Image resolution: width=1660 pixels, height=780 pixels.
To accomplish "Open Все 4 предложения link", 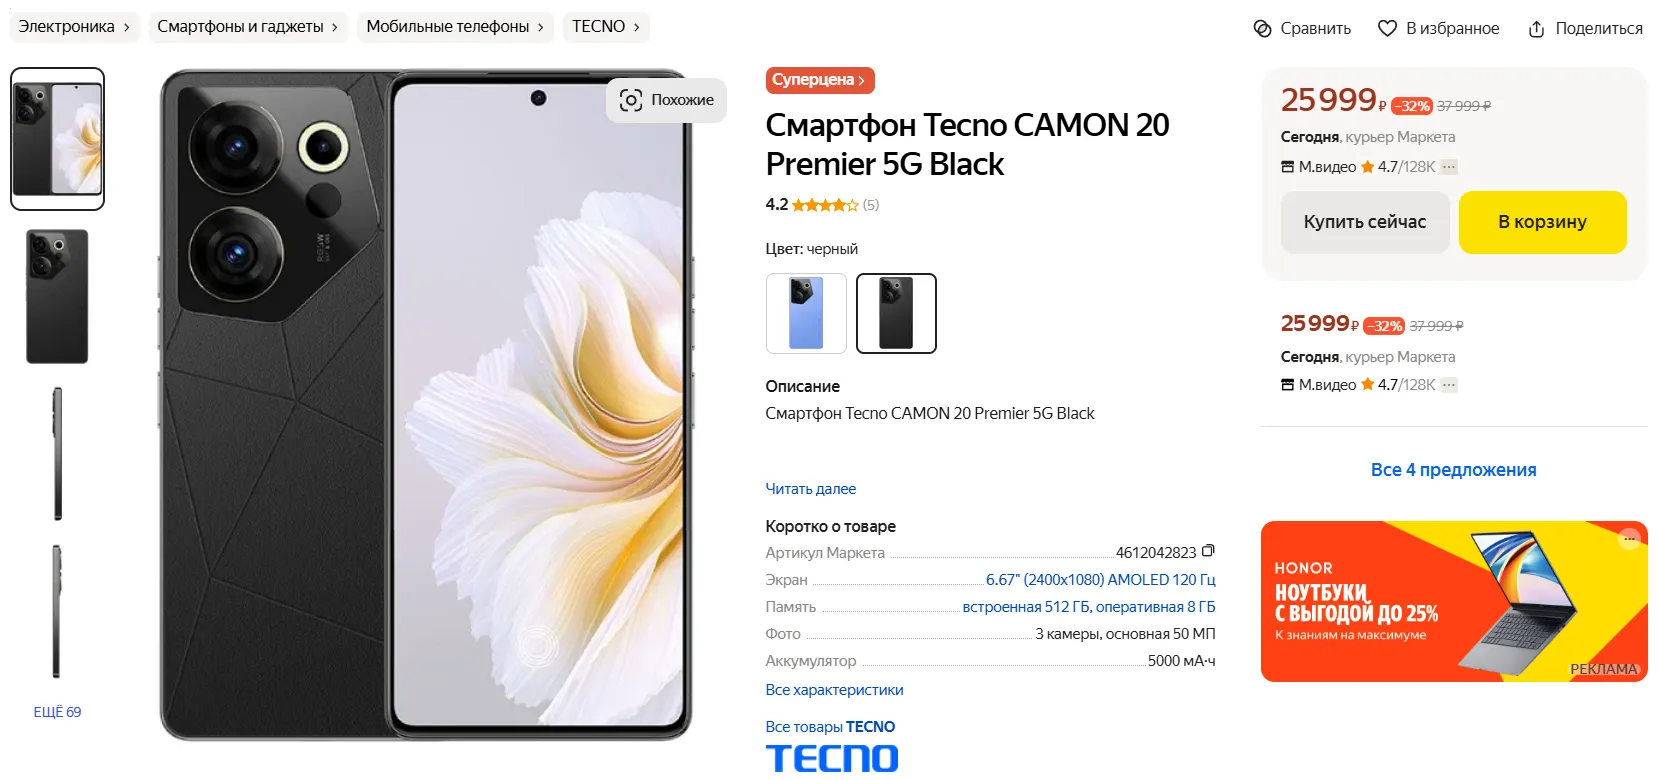I will (x=1453, y=470).
